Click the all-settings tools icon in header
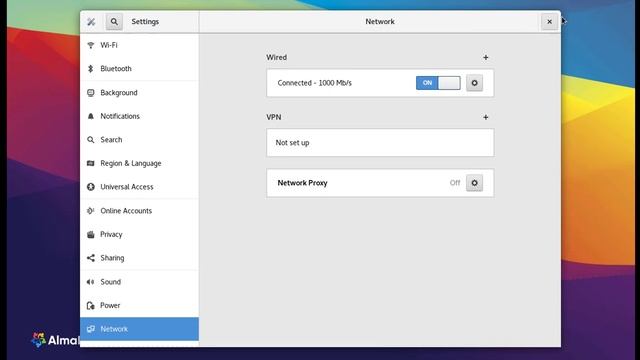Screen dimensions: 640x360 pyautogui.click(x=91, y=22)
